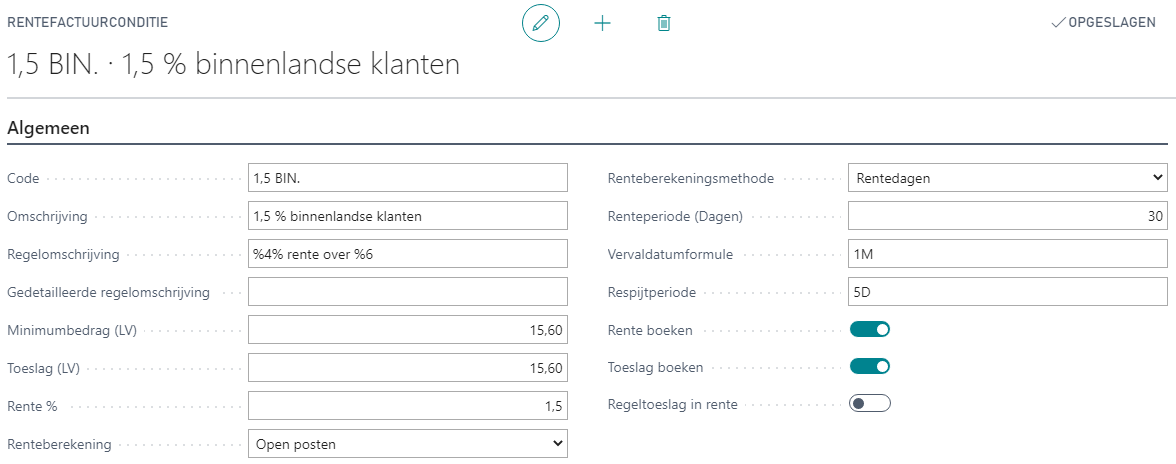
Task: Select the Vervaldatumformule field
Action: point(1007,254)
